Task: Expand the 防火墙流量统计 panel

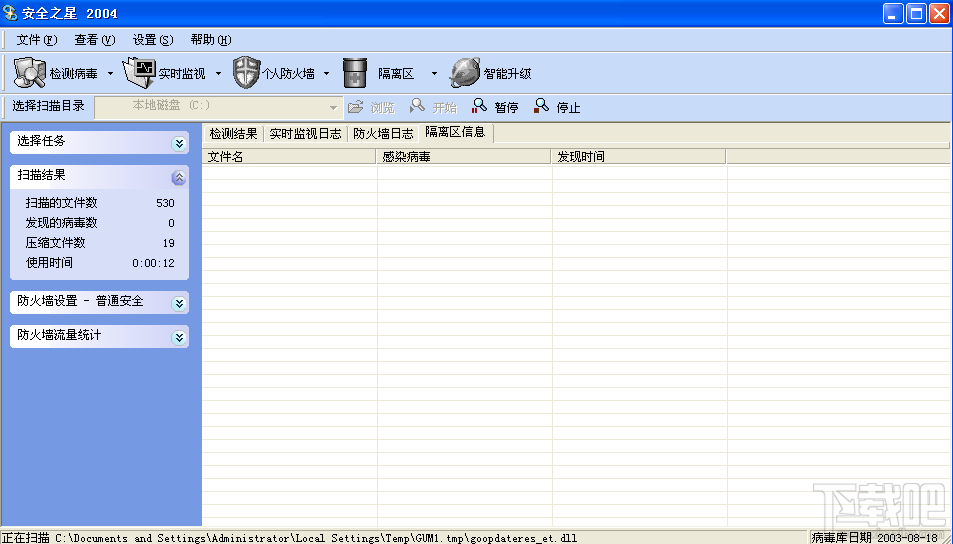Action: point(179,337)
